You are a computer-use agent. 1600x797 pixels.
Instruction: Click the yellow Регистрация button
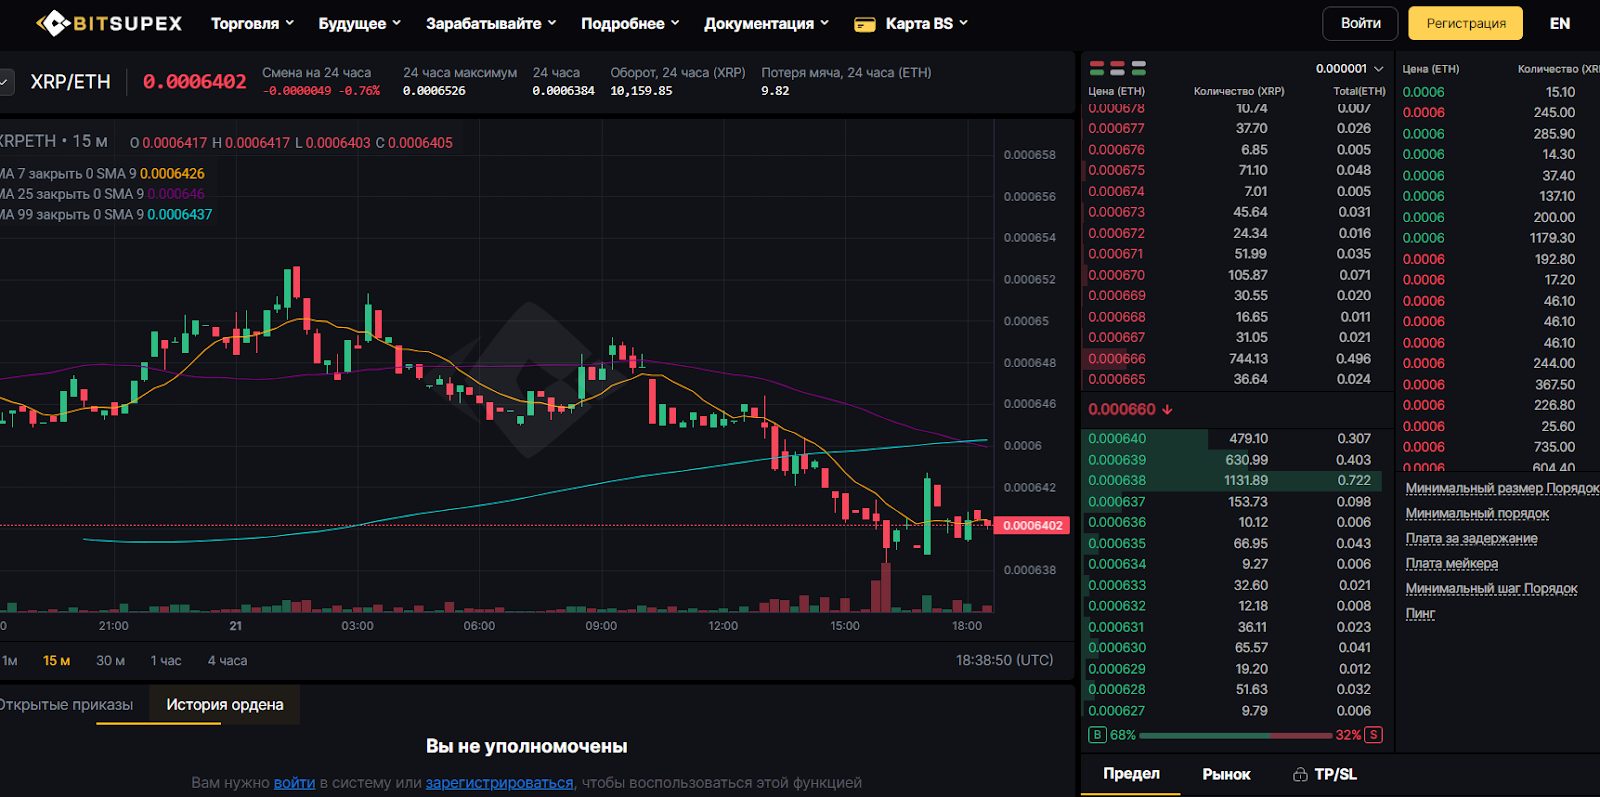(1466, 23)
